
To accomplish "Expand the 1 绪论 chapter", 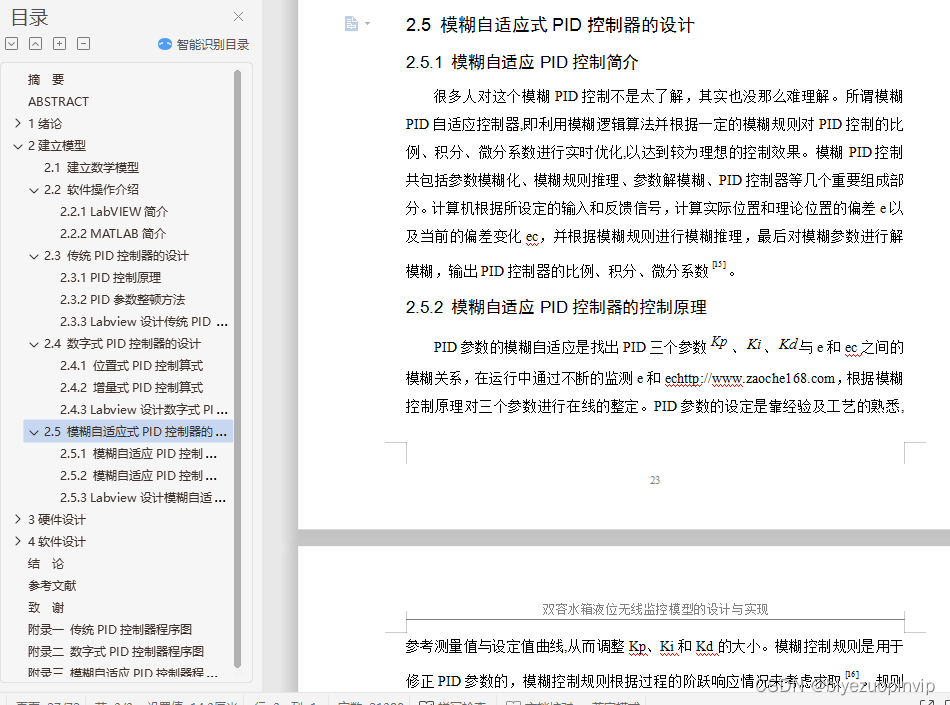I will (18, 123).
